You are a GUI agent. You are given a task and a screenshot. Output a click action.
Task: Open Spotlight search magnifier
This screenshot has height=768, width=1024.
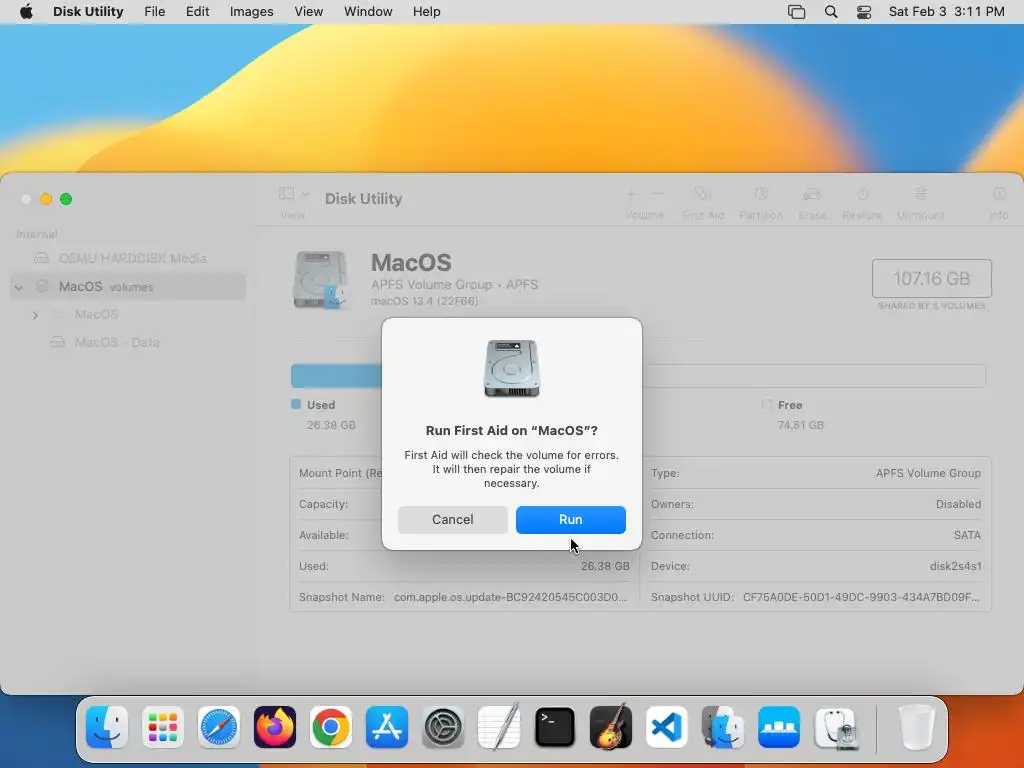coord(831,12)
